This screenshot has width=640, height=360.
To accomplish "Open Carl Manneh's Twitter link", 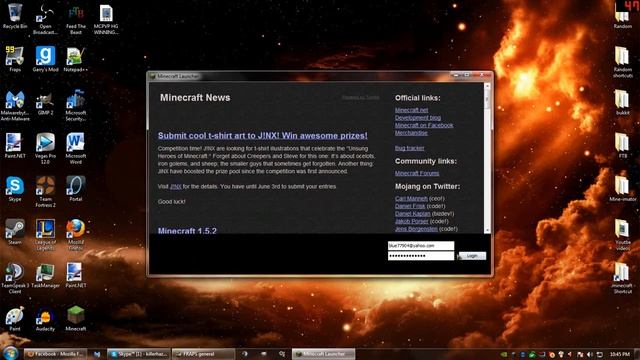I will 411,198.
